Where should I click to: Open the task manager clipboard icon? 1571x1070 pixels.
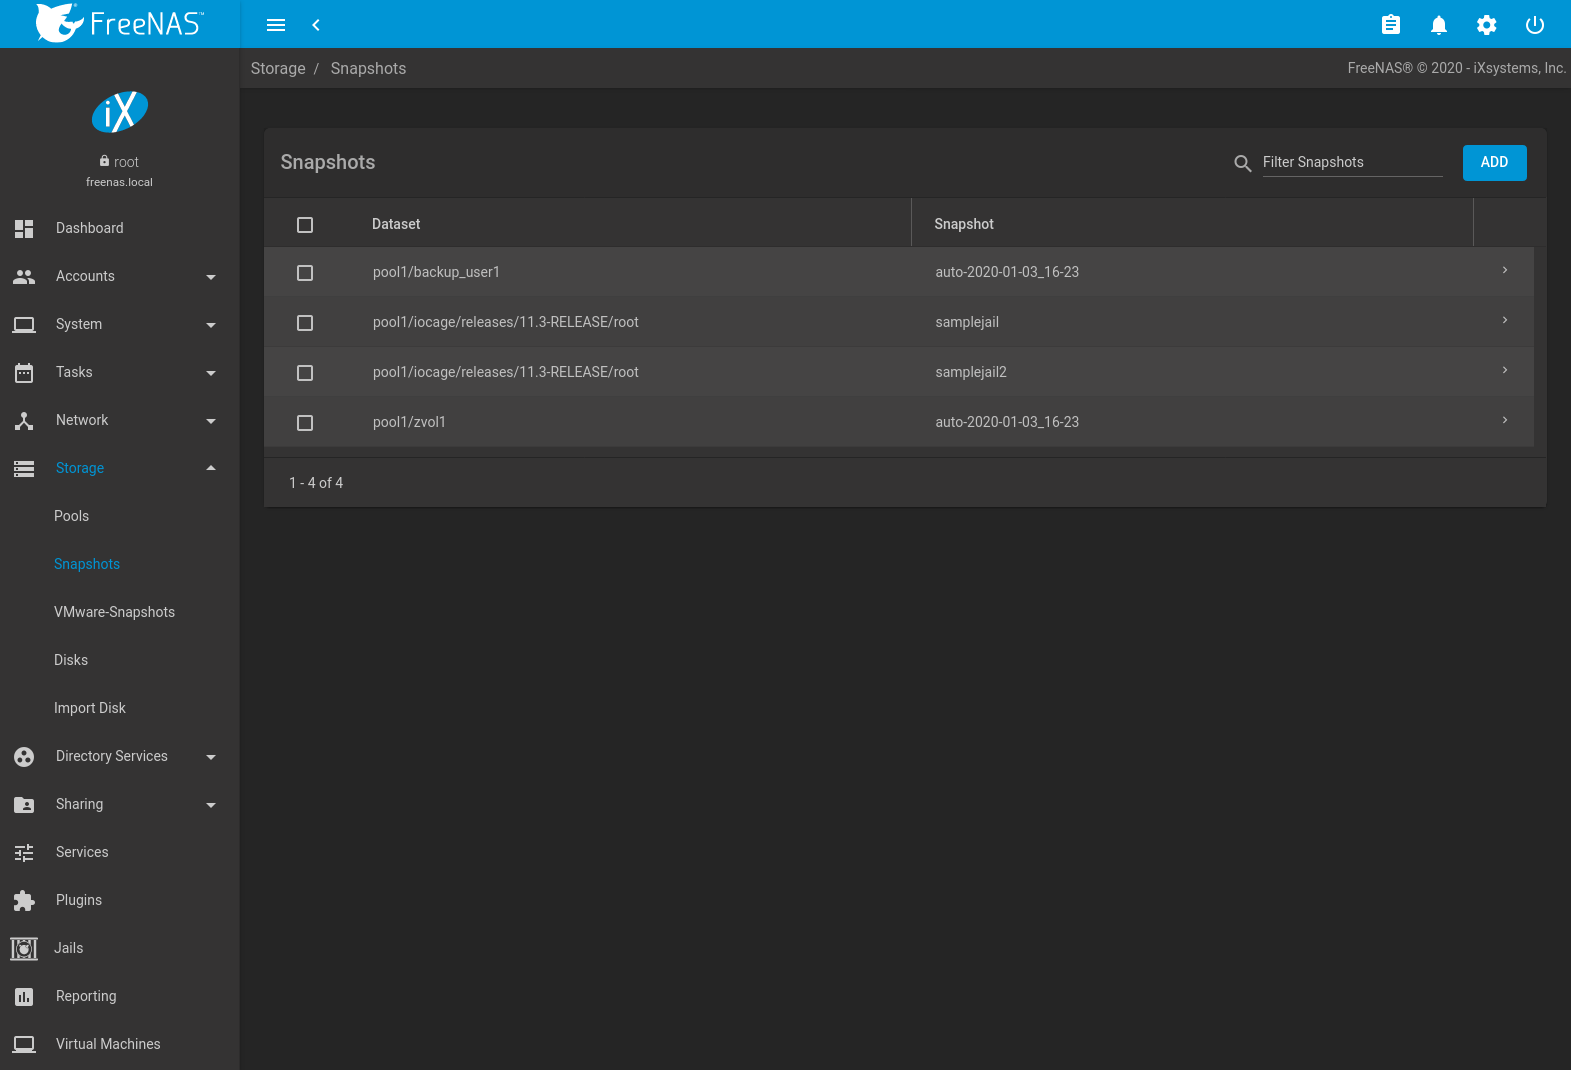coord(1390,25)
